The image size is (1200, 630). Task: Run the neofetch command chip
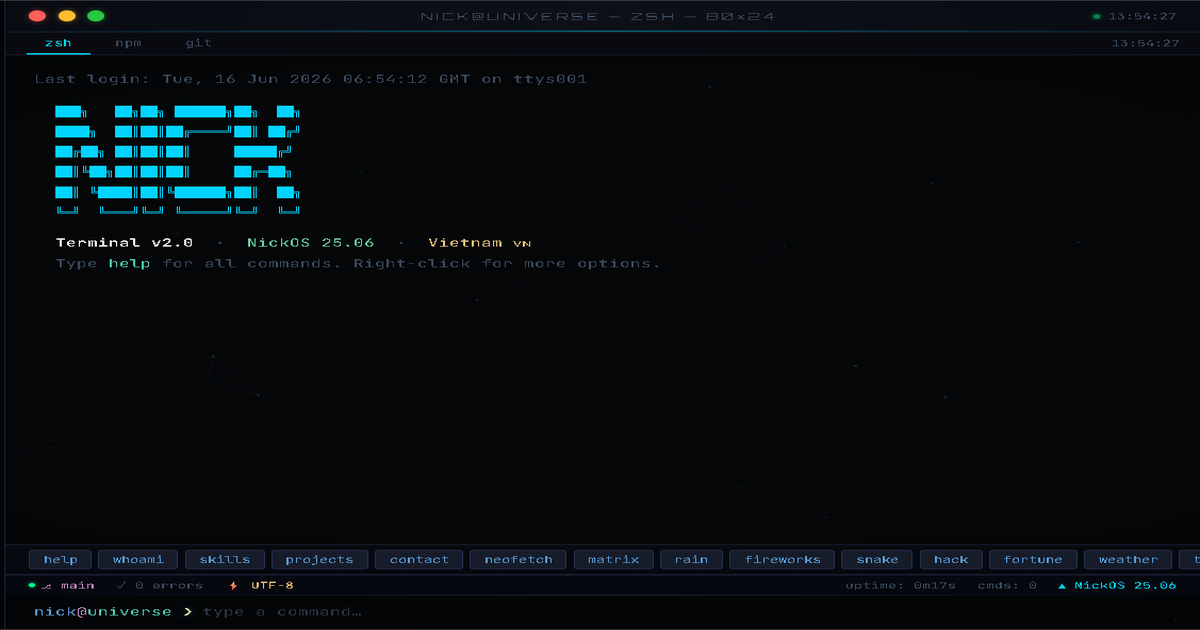click(518, 560)
